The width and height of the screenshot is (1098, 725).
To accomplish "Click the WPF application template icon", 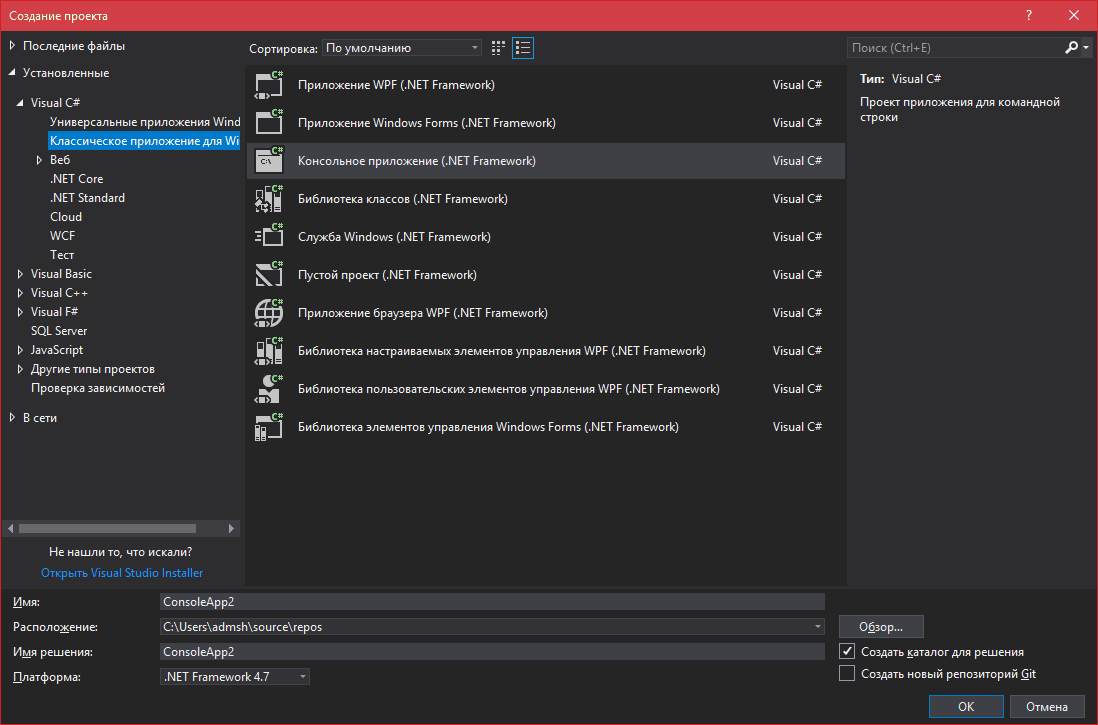I will click(x=269, y=85).
